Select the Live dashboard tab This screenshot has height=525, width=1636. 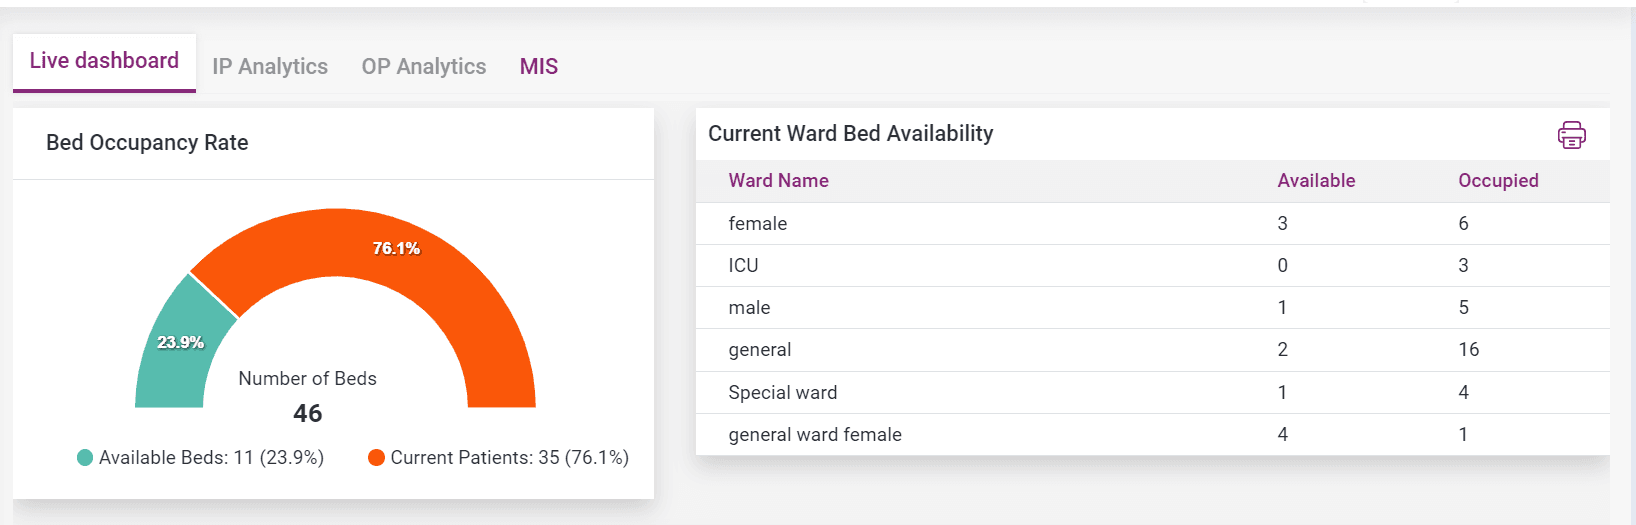104,61
